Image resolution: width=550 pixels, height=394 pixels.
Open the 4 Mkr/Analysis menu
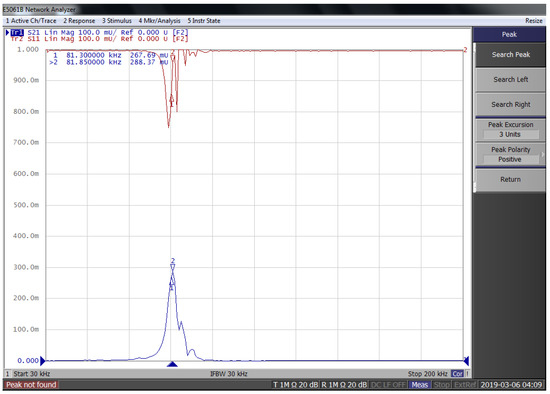(159, 21)
